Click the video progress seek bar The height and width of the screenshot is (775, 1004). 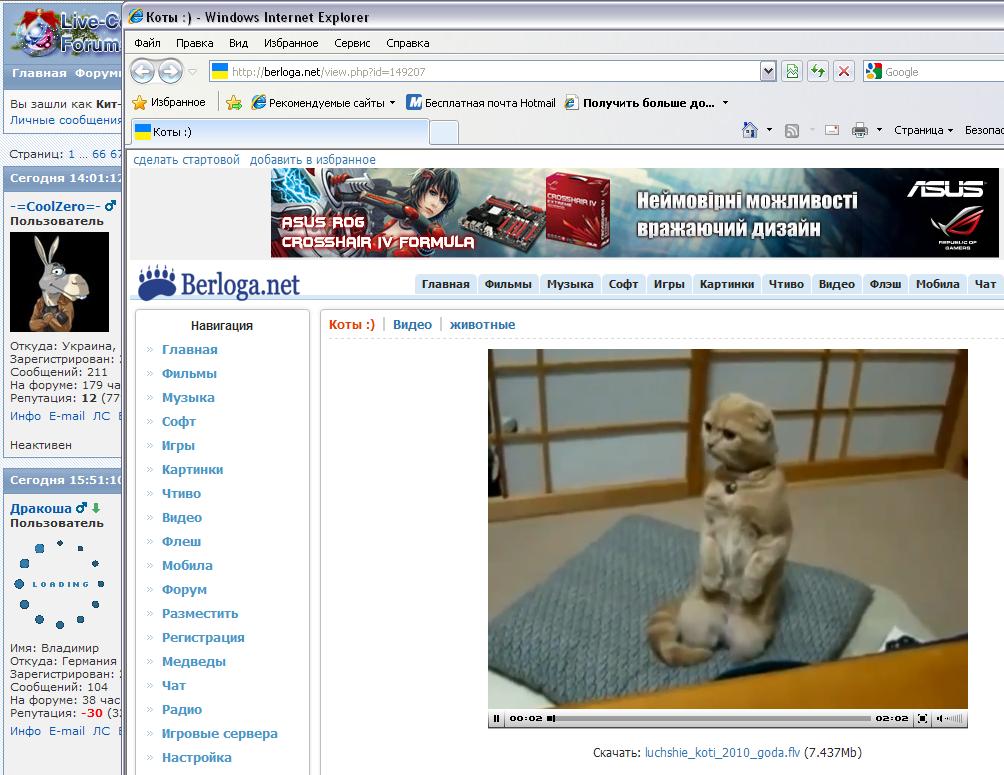coord(710,718)
